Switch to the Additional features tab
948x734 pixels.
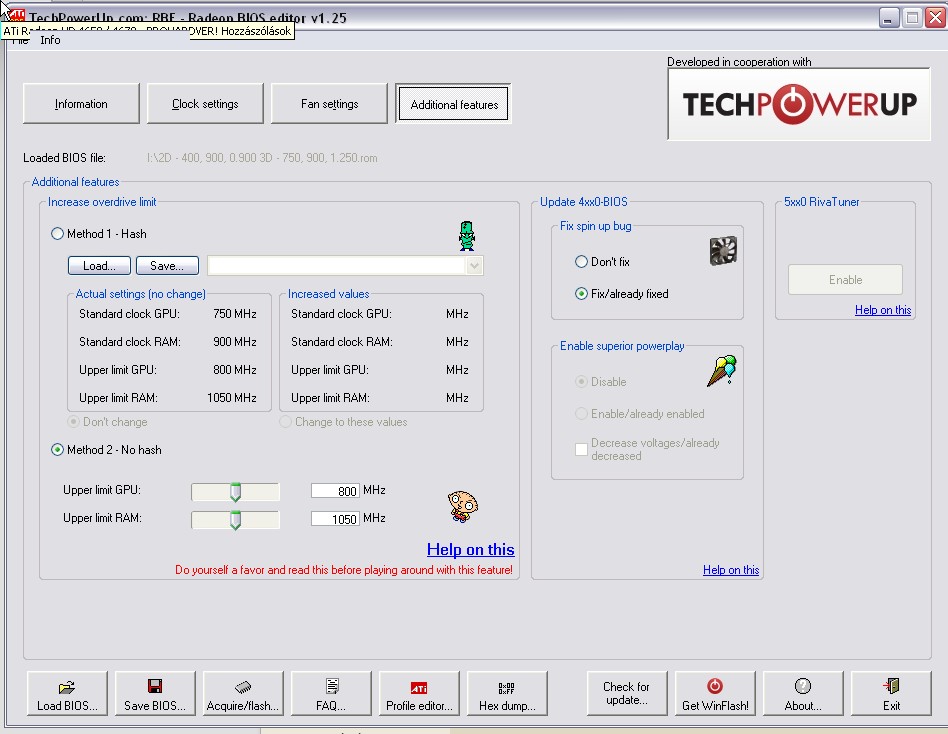[453, 104]
